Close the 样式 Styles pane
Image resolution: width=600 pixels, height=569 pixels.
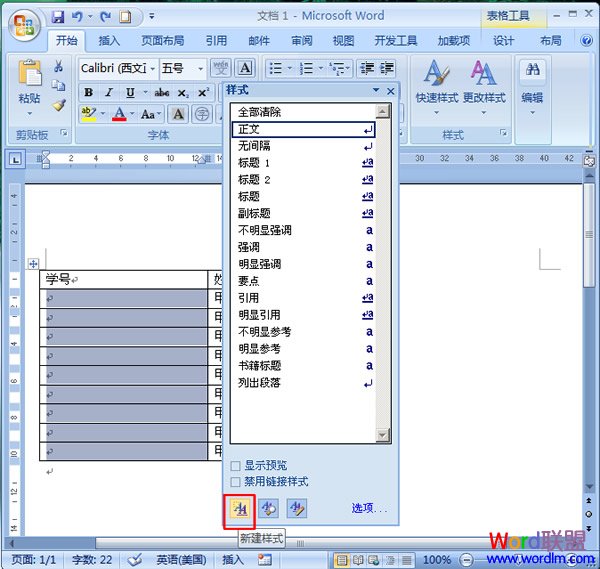tap(390, 91)
